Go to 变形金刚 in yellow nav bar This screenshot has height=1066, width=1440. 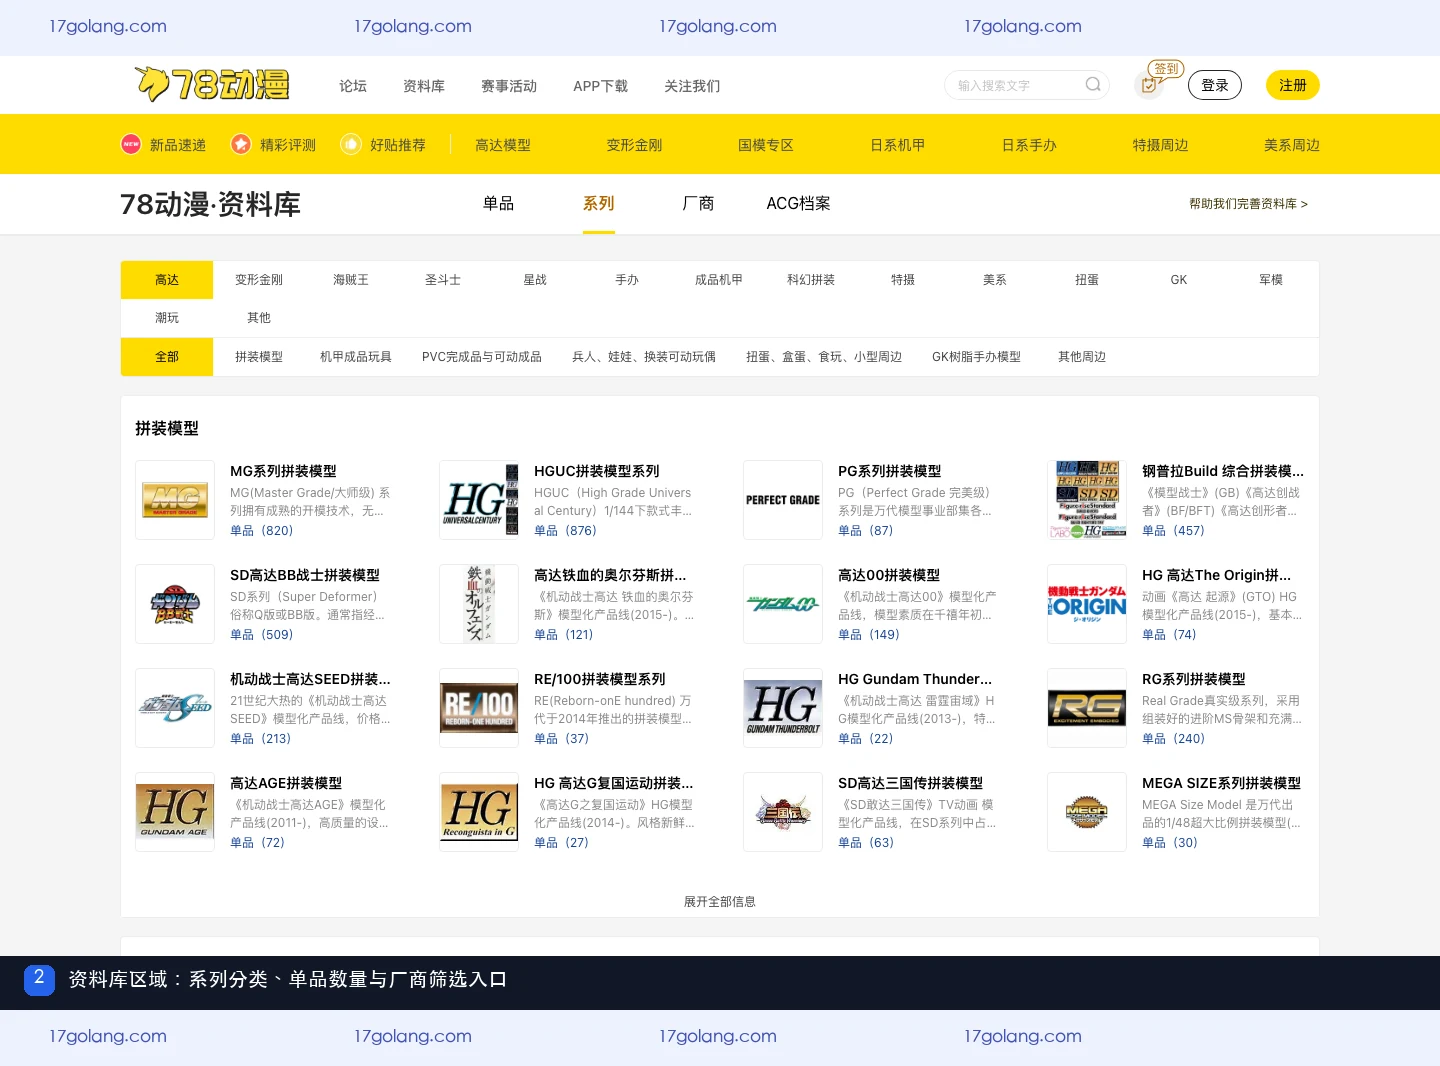[x=634, y=145]
